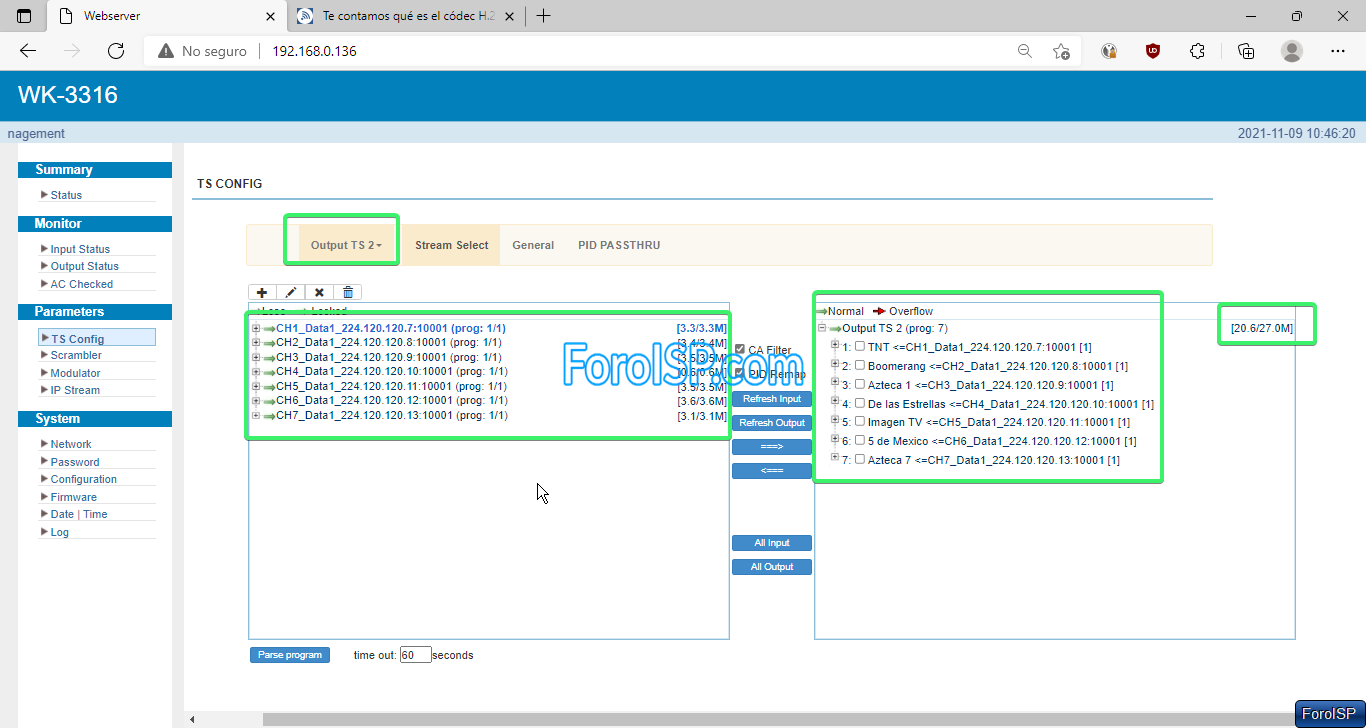The height and width of the screenshot is (728, 1366).
Task: Open the uBlock Origin shield extension icon
Action: [x=1153, y=51]
